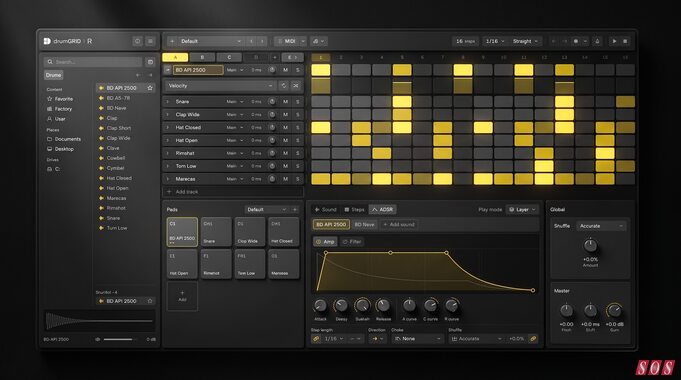681x380 pixels.
Task: Switch to the Steps tab
Action: point(354,210)
